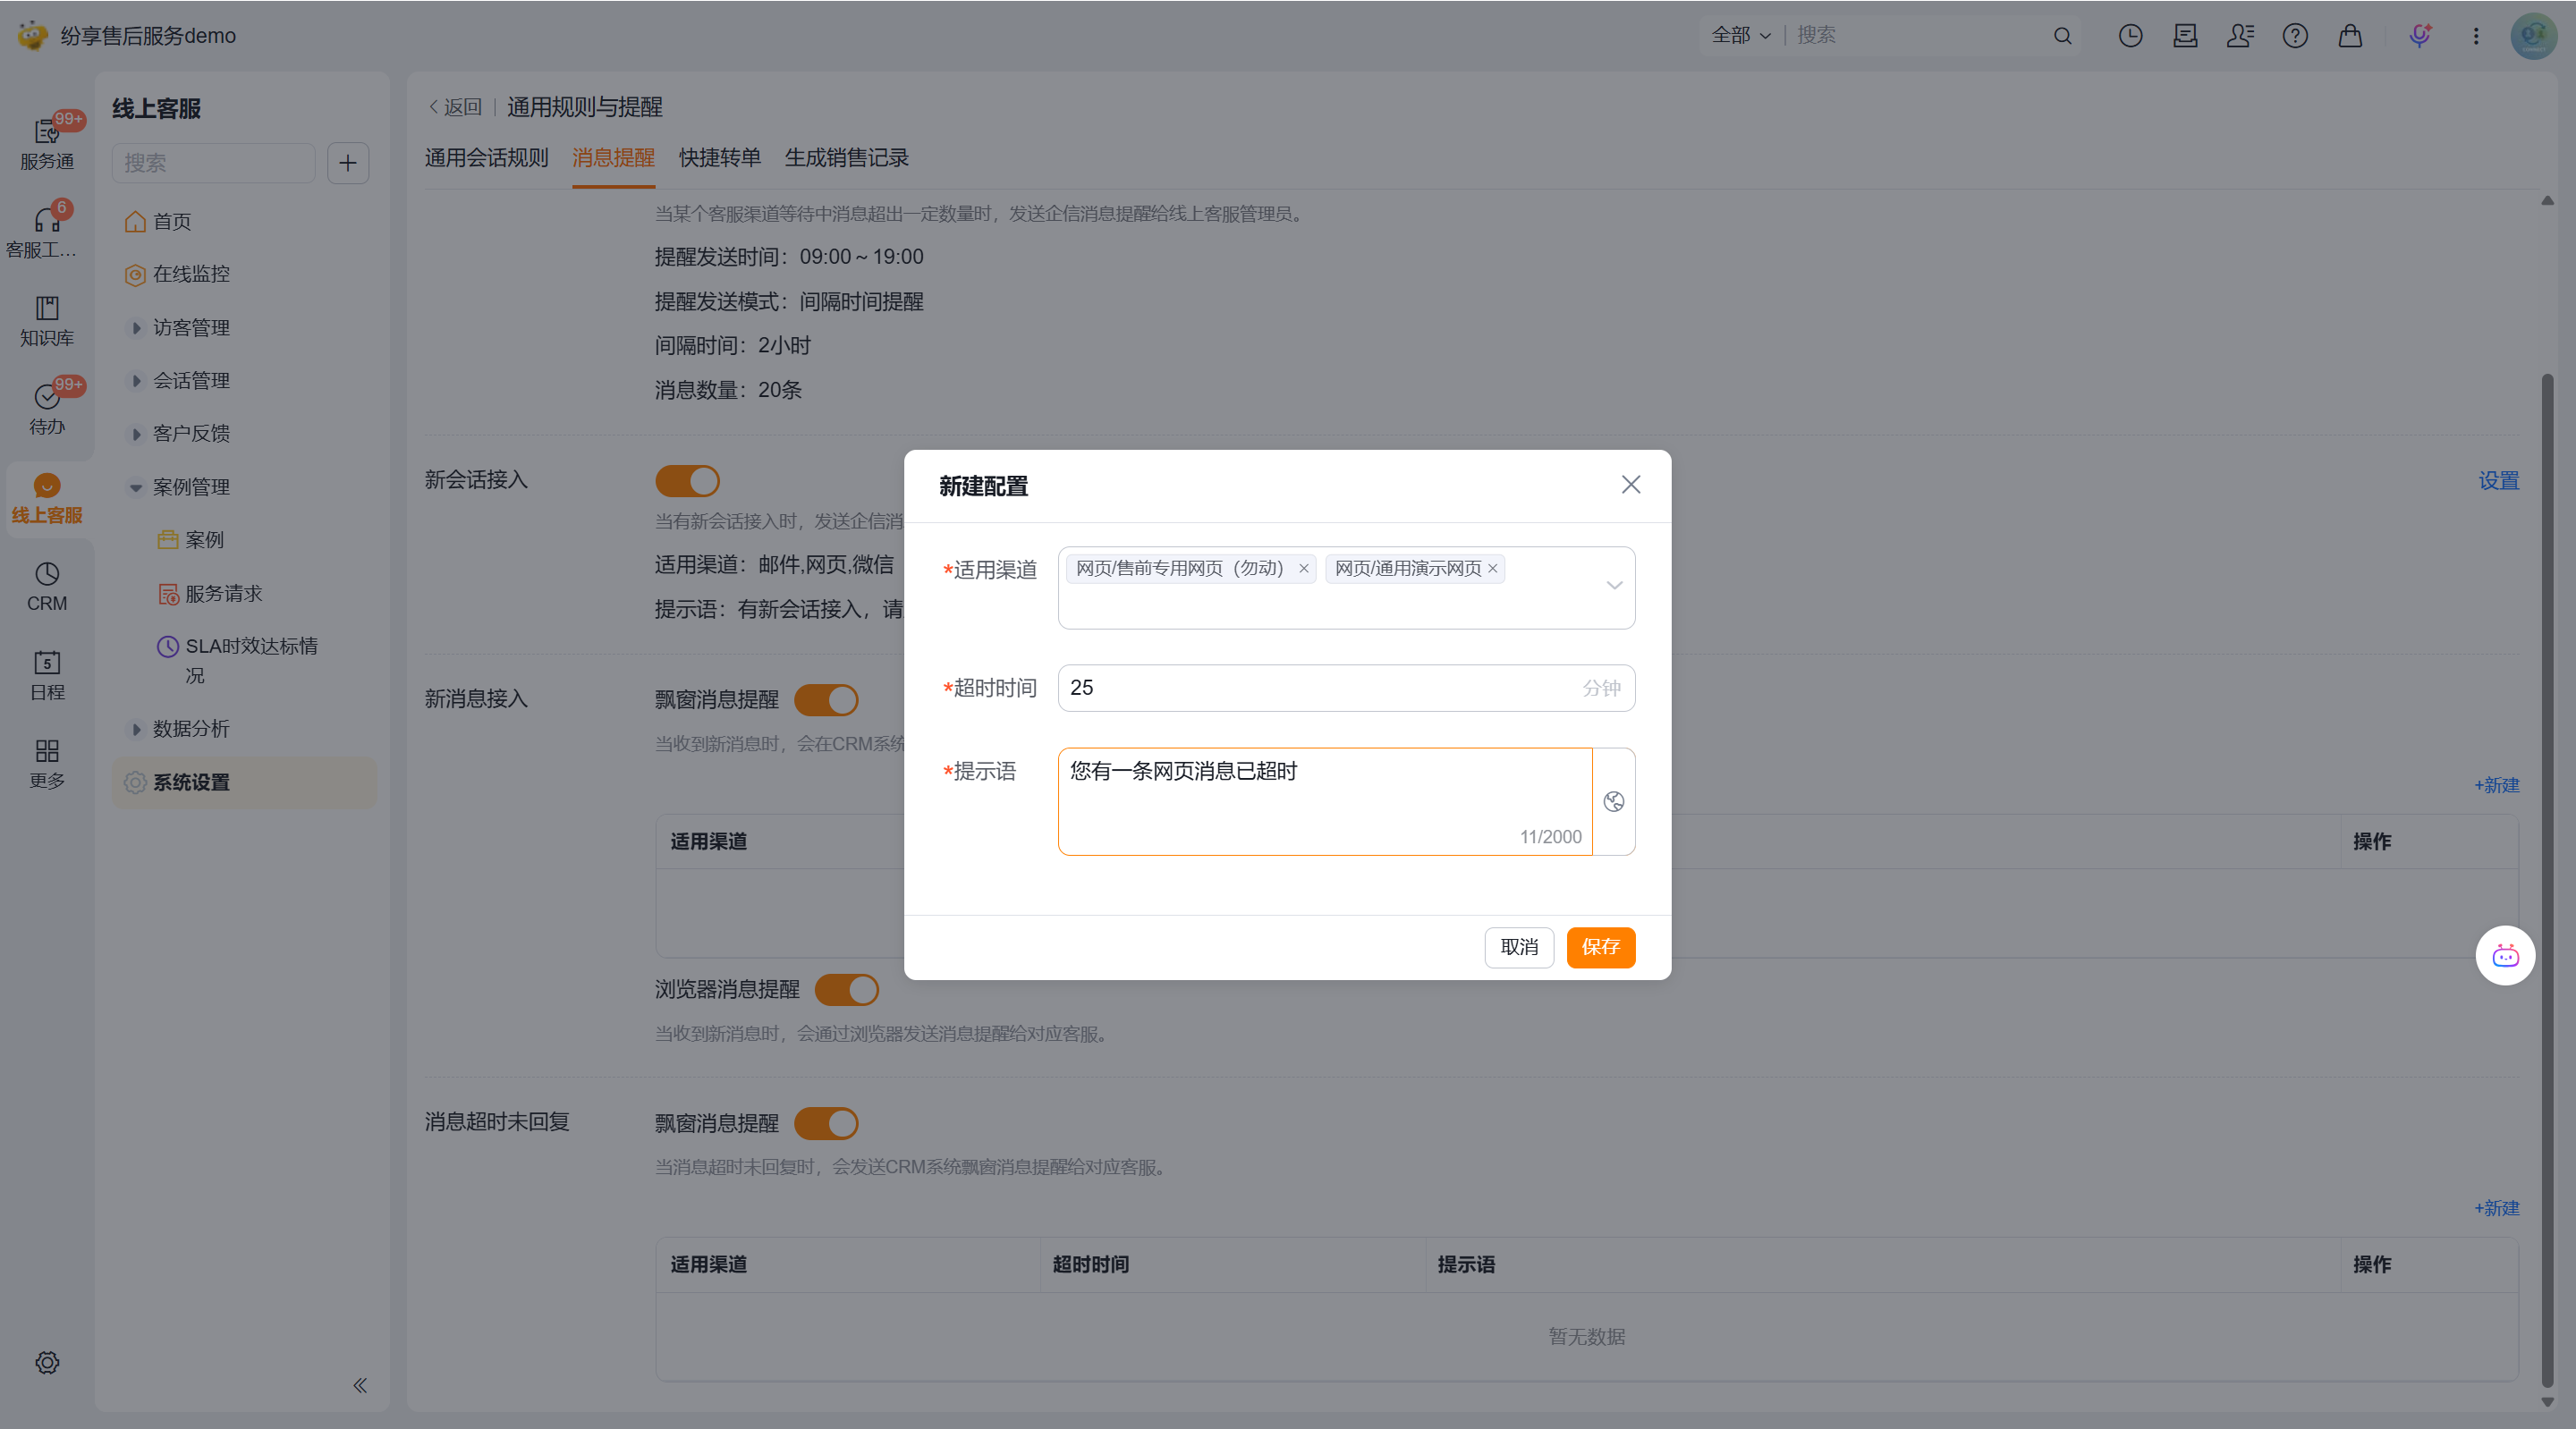Open the 日程 calendar sidebar icon
2576x1429 pixels.
[x=47, y=675]
